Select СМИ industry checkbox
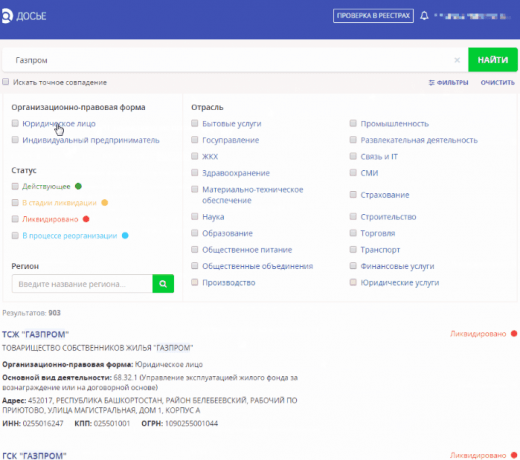The height and width of the screenshot is (460, 520). pyautogui.click(x=353, y=172)
